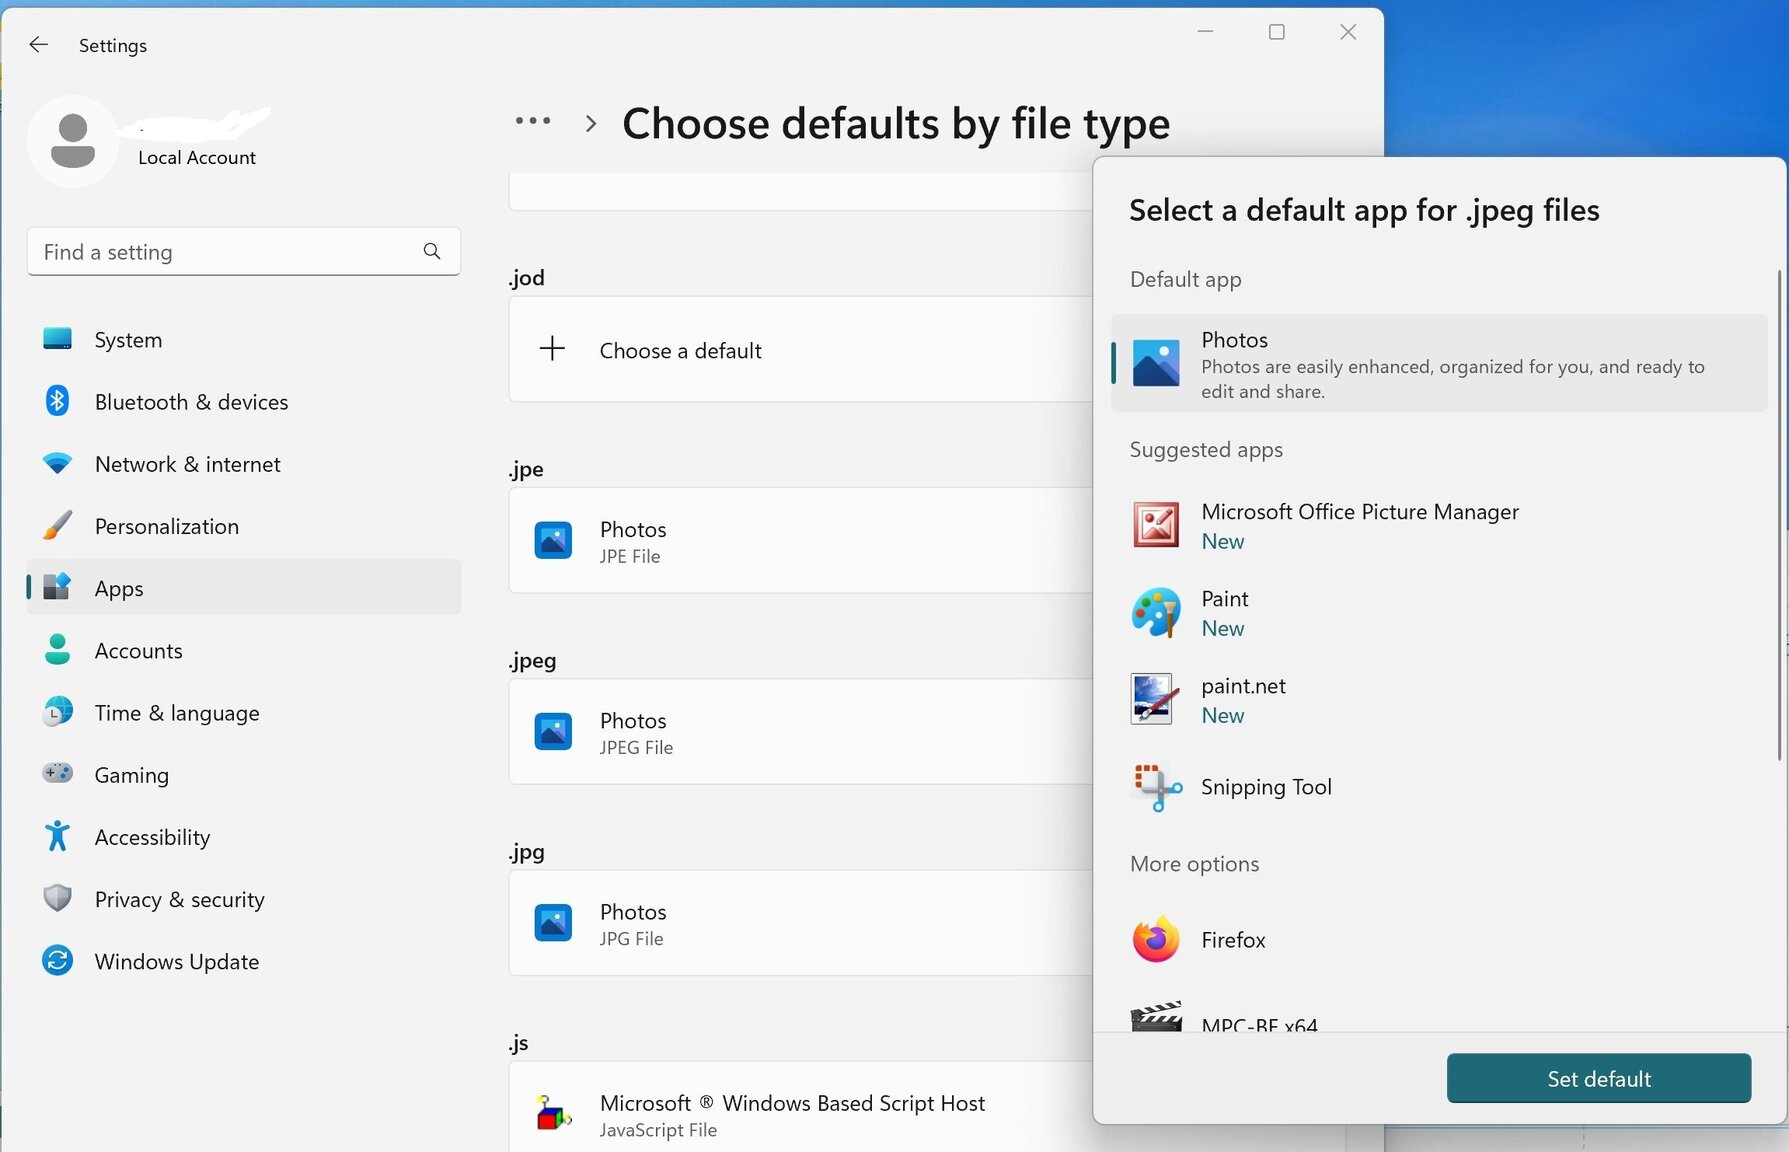This screenshot has height=1152, width=1789.
Task: Click Accessibility label in sidebar
Action: click(152, 837)
